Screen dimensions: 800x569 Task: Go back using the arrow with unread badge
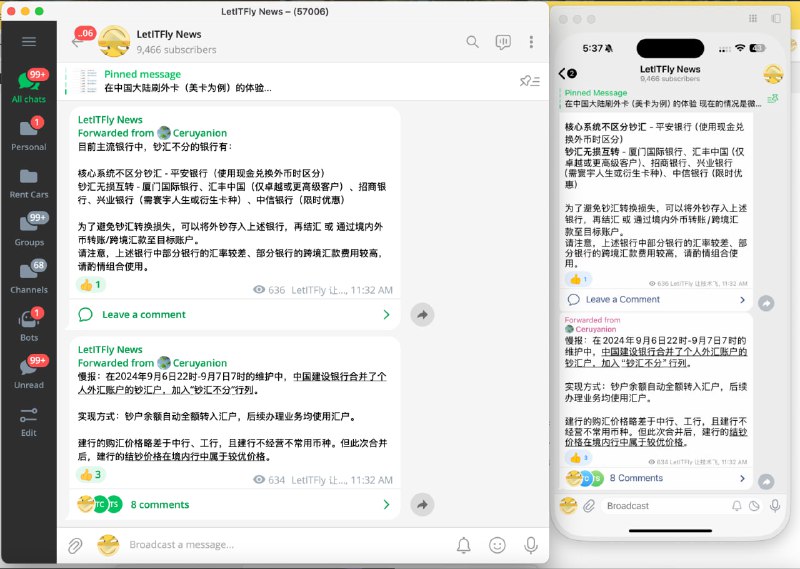[78, 42]
